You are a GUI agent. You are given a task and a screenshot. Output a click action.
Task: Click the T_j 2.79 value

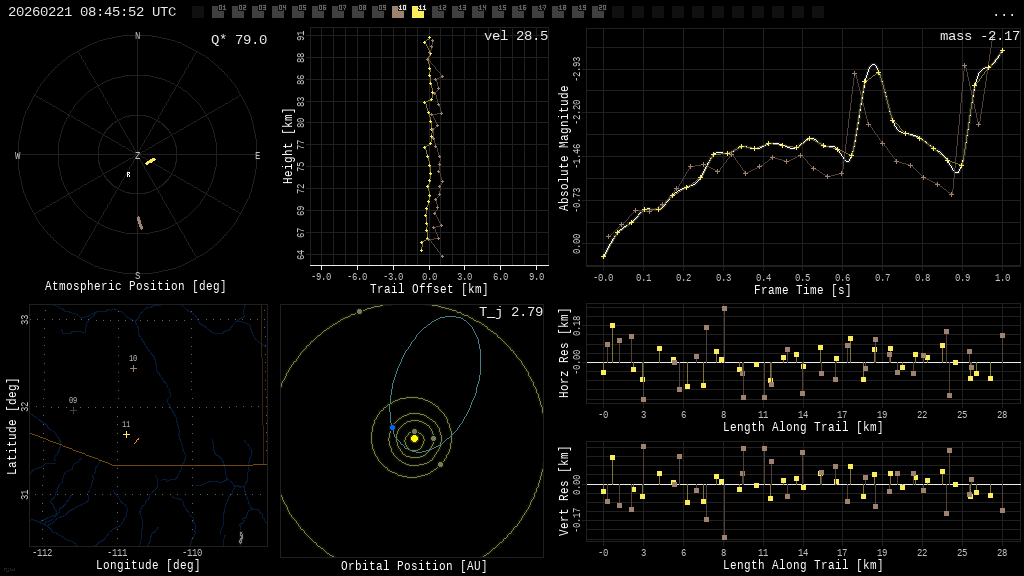pos(511,312)
